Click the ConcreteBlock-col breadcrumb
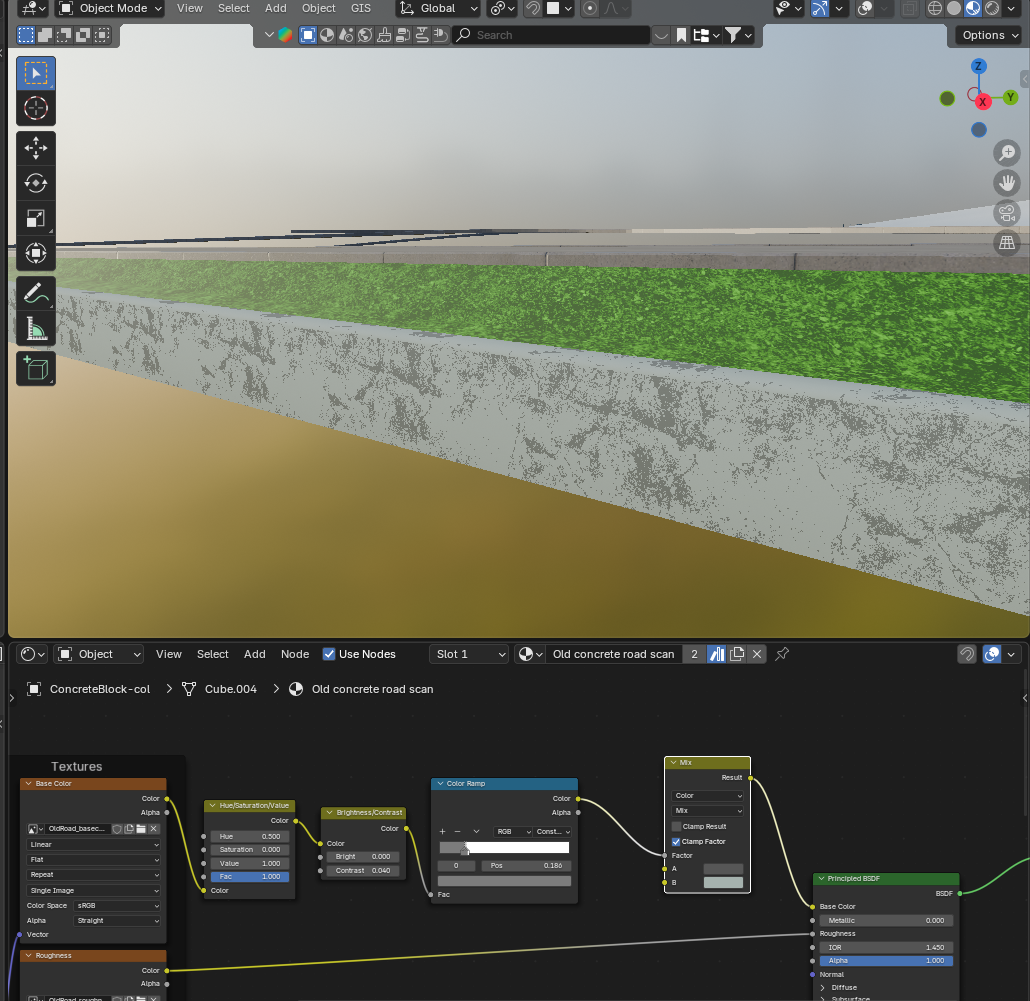This screenshot has height=1001, width=1030. [x=100, y=689]
